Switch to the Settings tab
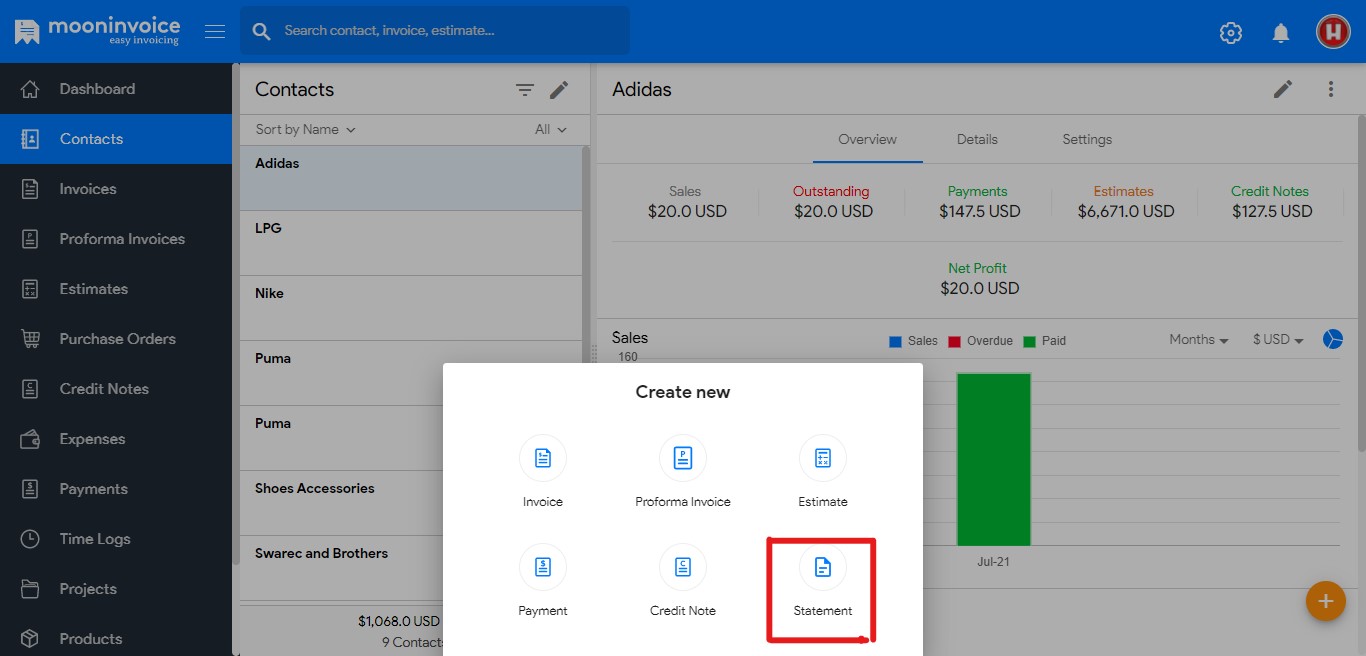Viewport: 1366px width, 656px height. tap(1087, 140)
